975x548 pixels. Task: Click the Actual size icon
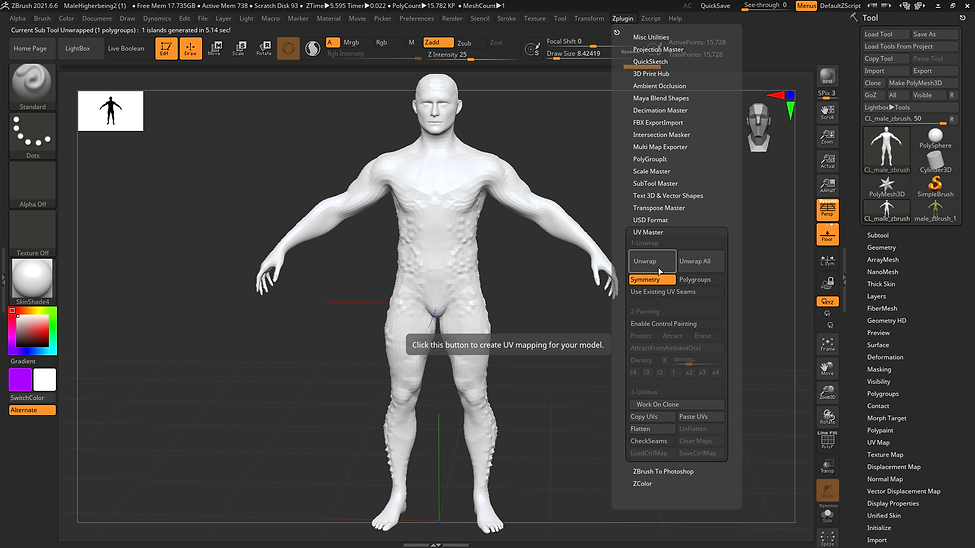coord(827,160)
